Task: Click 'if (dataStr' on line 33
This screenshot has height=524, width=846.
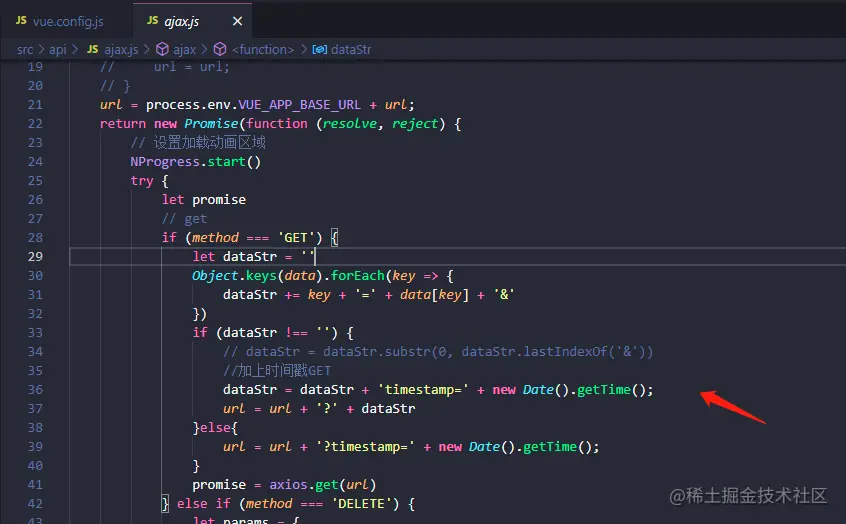Action: pyautogui.click(x=235, y=332)
